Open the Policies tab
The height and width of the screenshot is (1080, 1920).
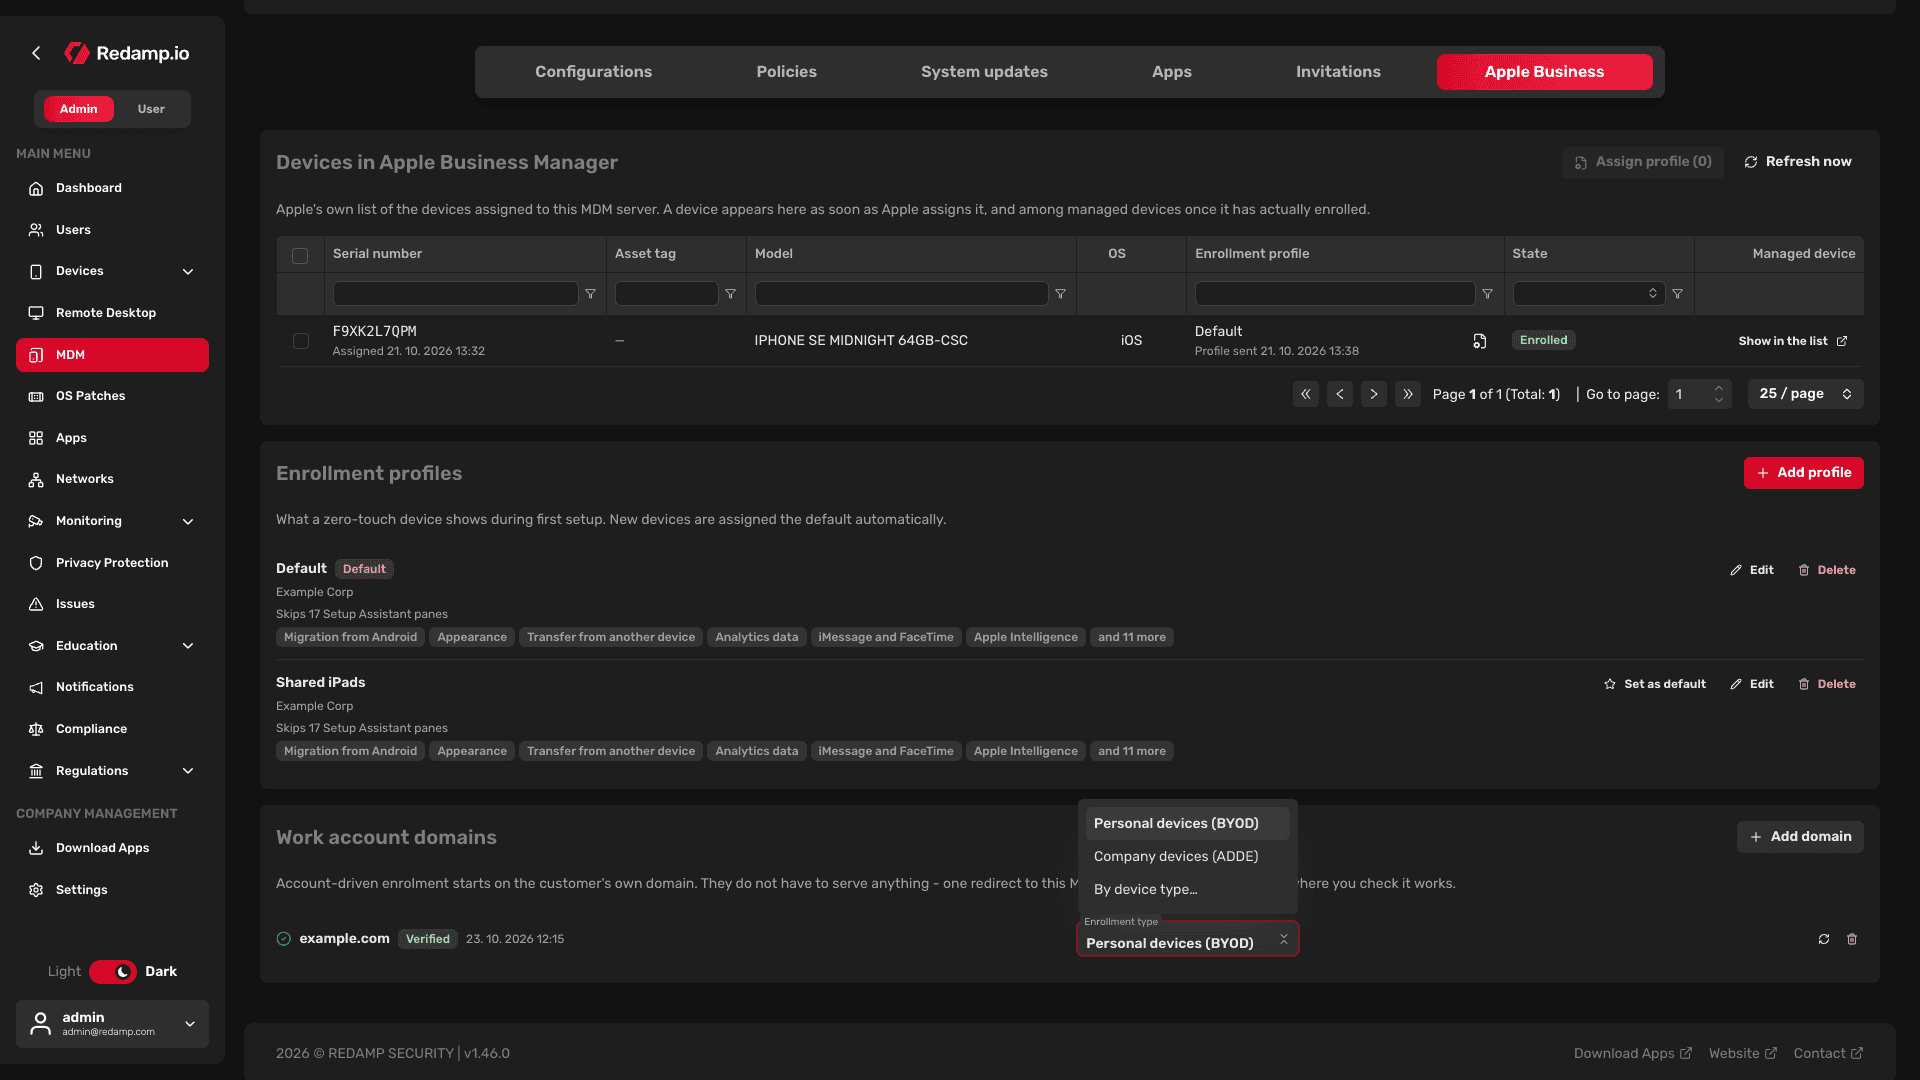(787, 72)
